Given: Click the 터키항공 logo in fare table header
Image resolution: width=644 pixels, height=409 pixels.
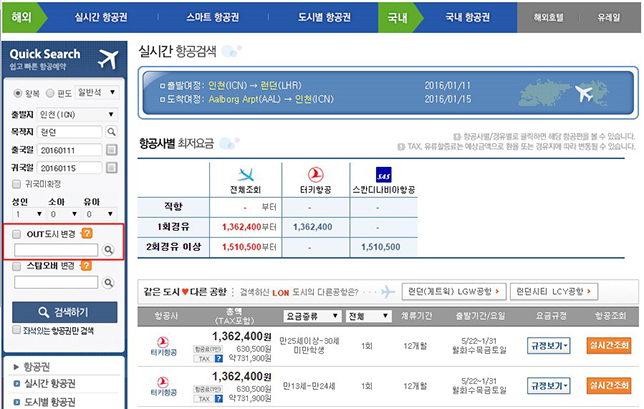Looking at the screenshot, I should coord(315,175).
